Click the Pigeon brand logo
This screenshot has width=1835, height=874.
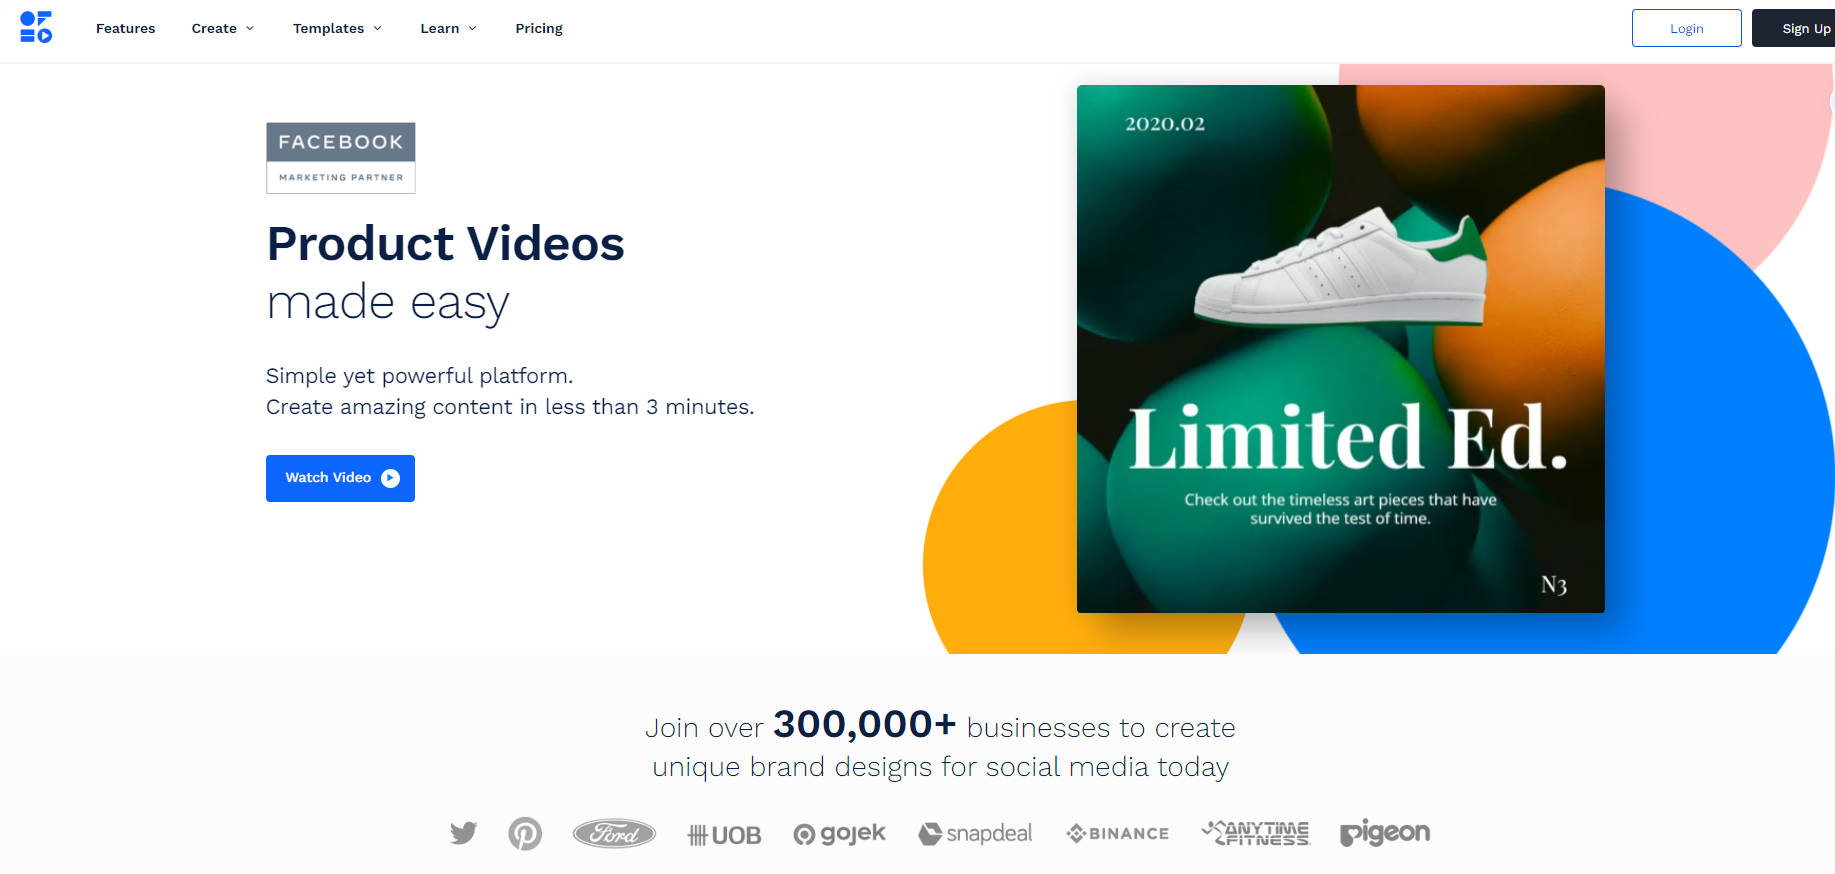click(x=1385, y=833)
